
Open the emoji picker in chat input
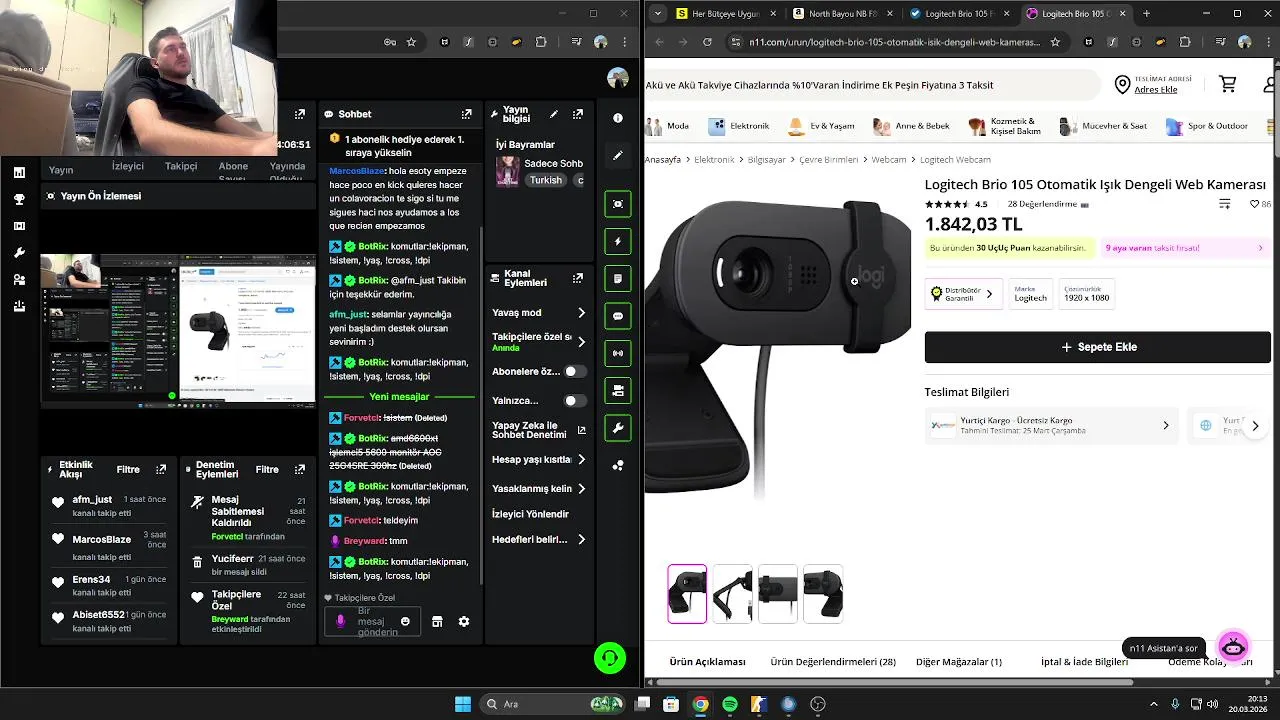click(405, 621)
